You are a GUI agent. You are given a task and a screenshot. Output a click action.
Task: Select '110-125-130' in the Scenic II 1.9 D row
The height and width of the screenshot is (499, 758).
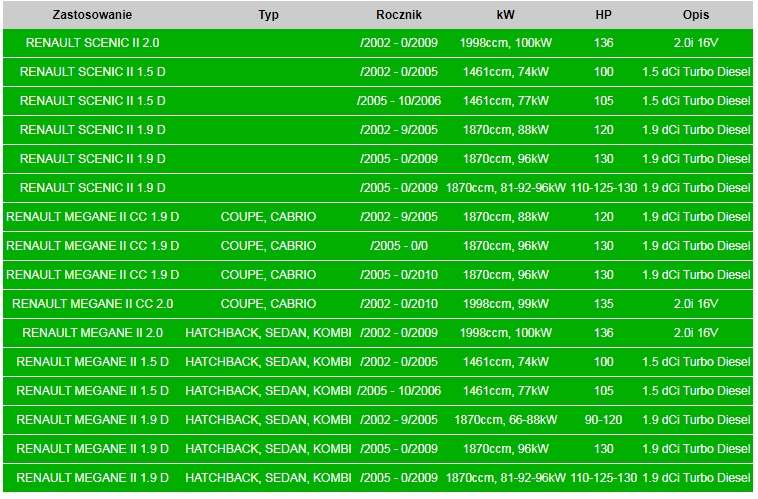tap(603, 188)
